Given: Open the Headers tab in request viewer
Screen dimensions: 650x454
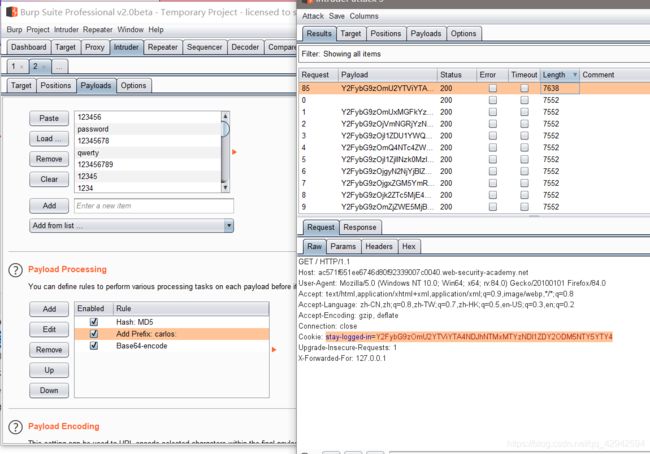Looking at the screenshot, I should [x=379, y=245].
